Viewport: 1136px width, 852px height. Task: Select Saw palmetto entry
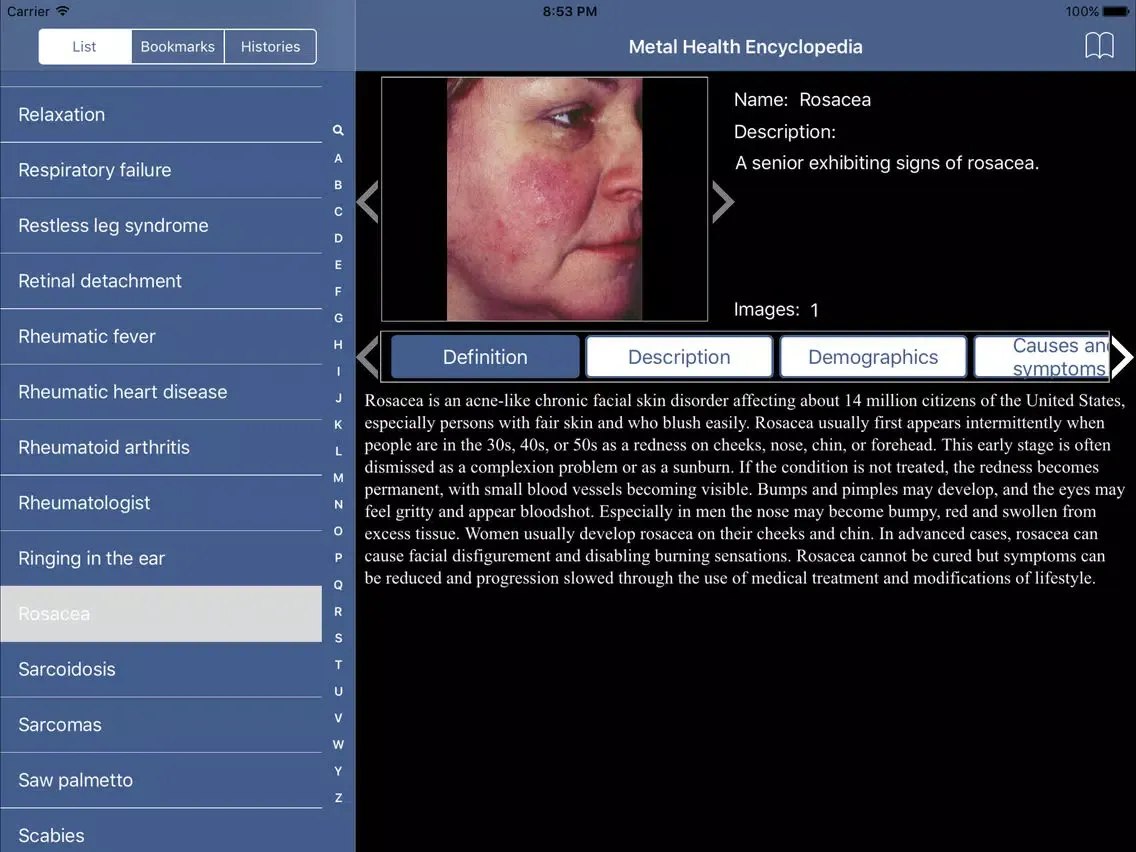tap(161, 780)
